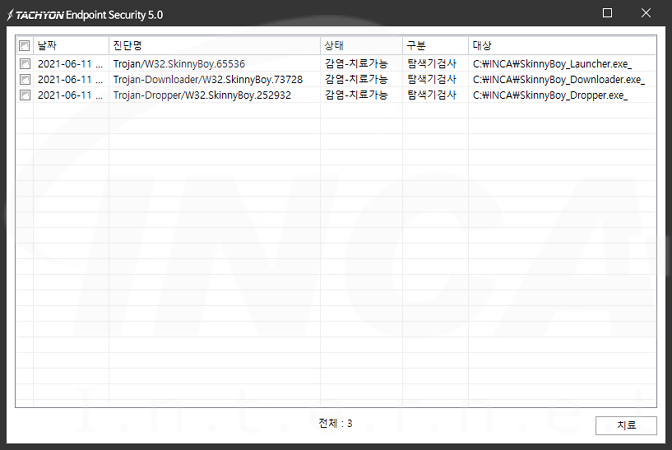Click the 치료 button
The width and height of the screenshot is (672, 450).
point(626,425)
